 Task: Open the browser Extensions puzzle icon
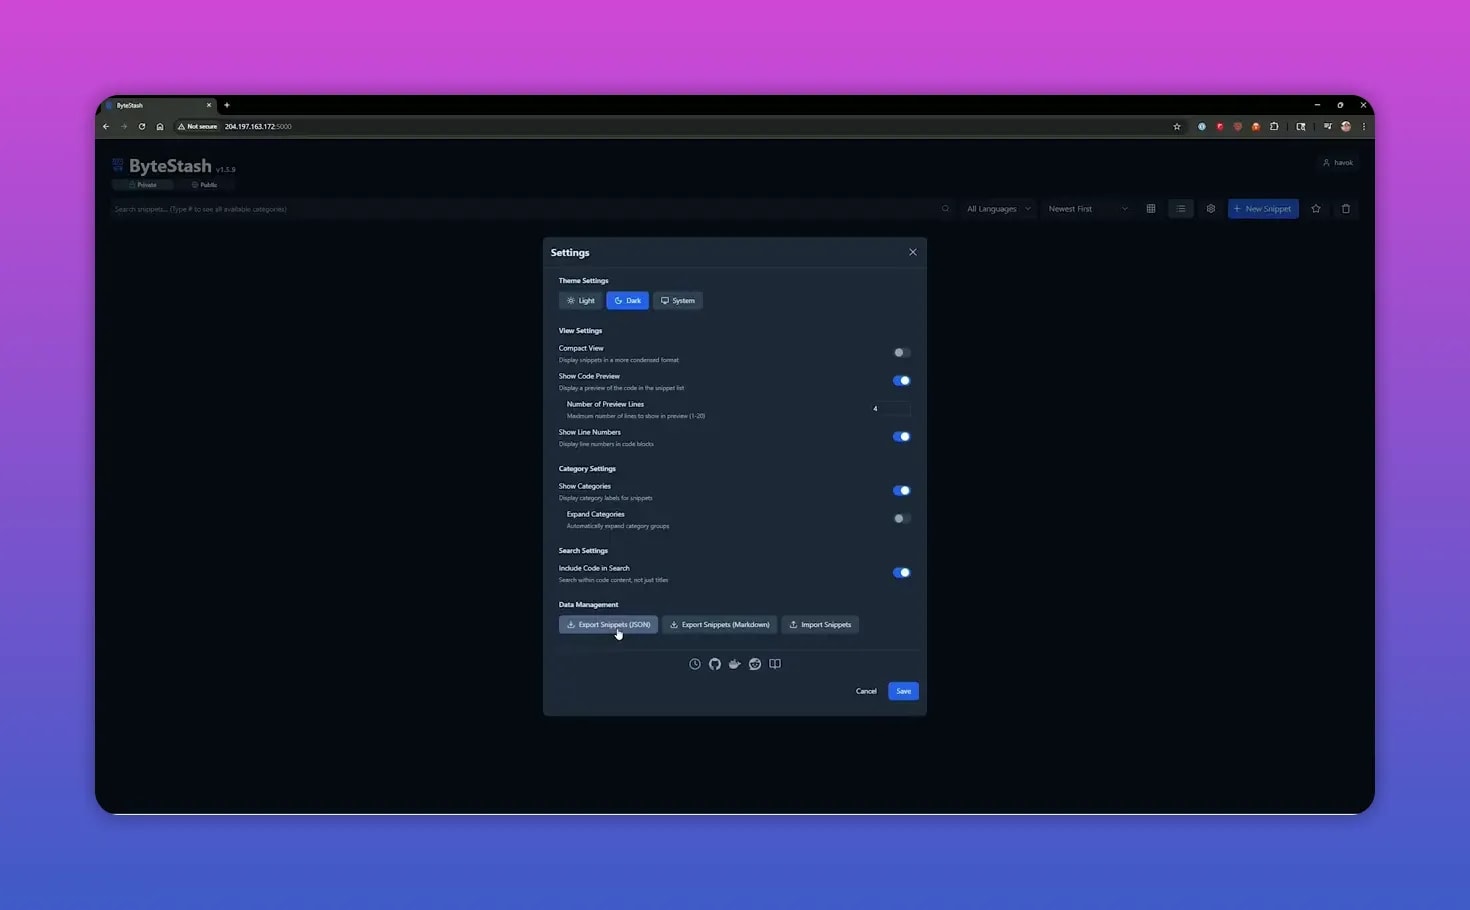[x=1274, y=127]
